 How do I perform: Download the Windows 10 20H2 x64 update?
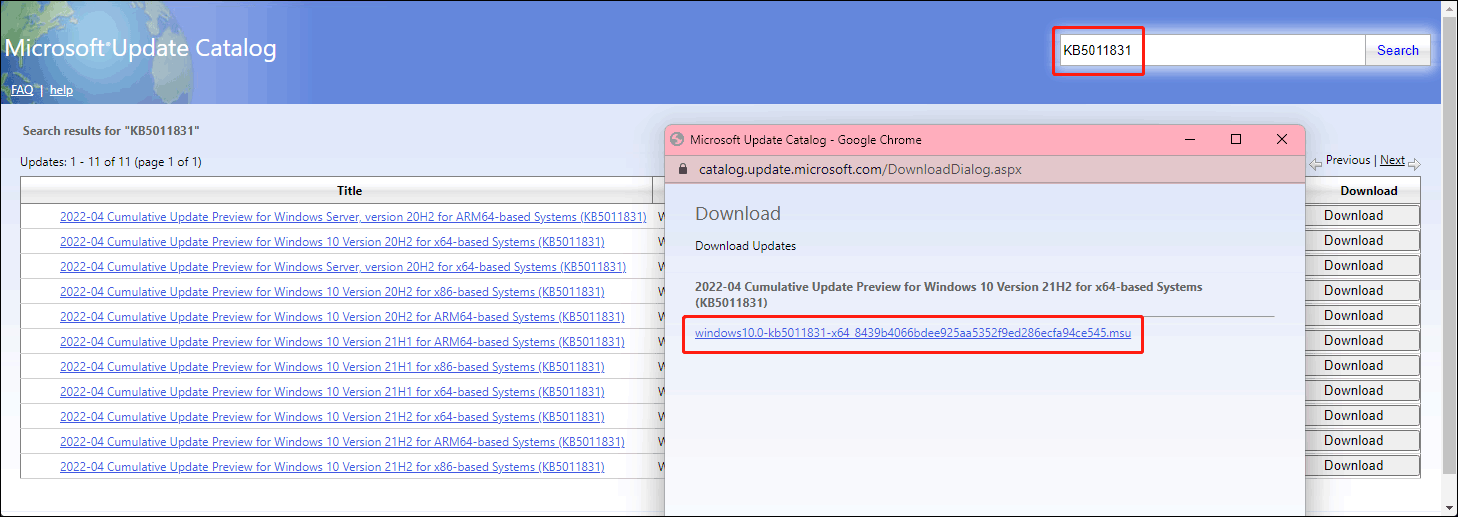(1362, 240)
